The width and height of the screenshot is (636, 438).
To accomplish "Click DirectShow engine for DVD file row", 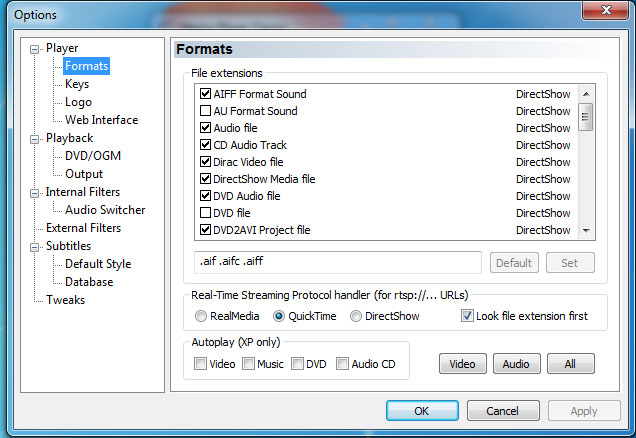I will tap(543, 213).
